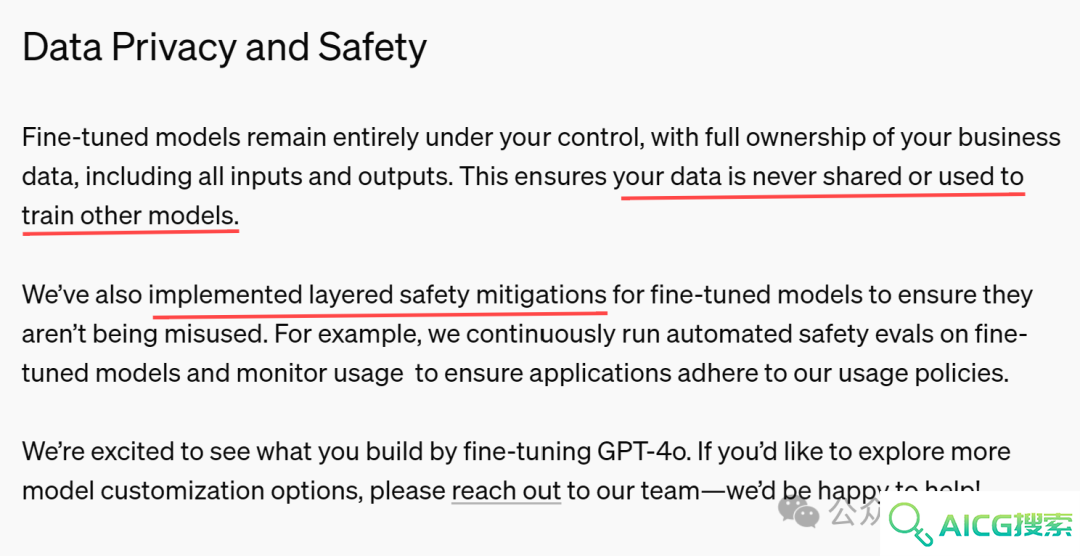Click underlined text "your data is never shared"
Image resolution: width=1080 pixels, height=556 pixels.
point(758,176)
